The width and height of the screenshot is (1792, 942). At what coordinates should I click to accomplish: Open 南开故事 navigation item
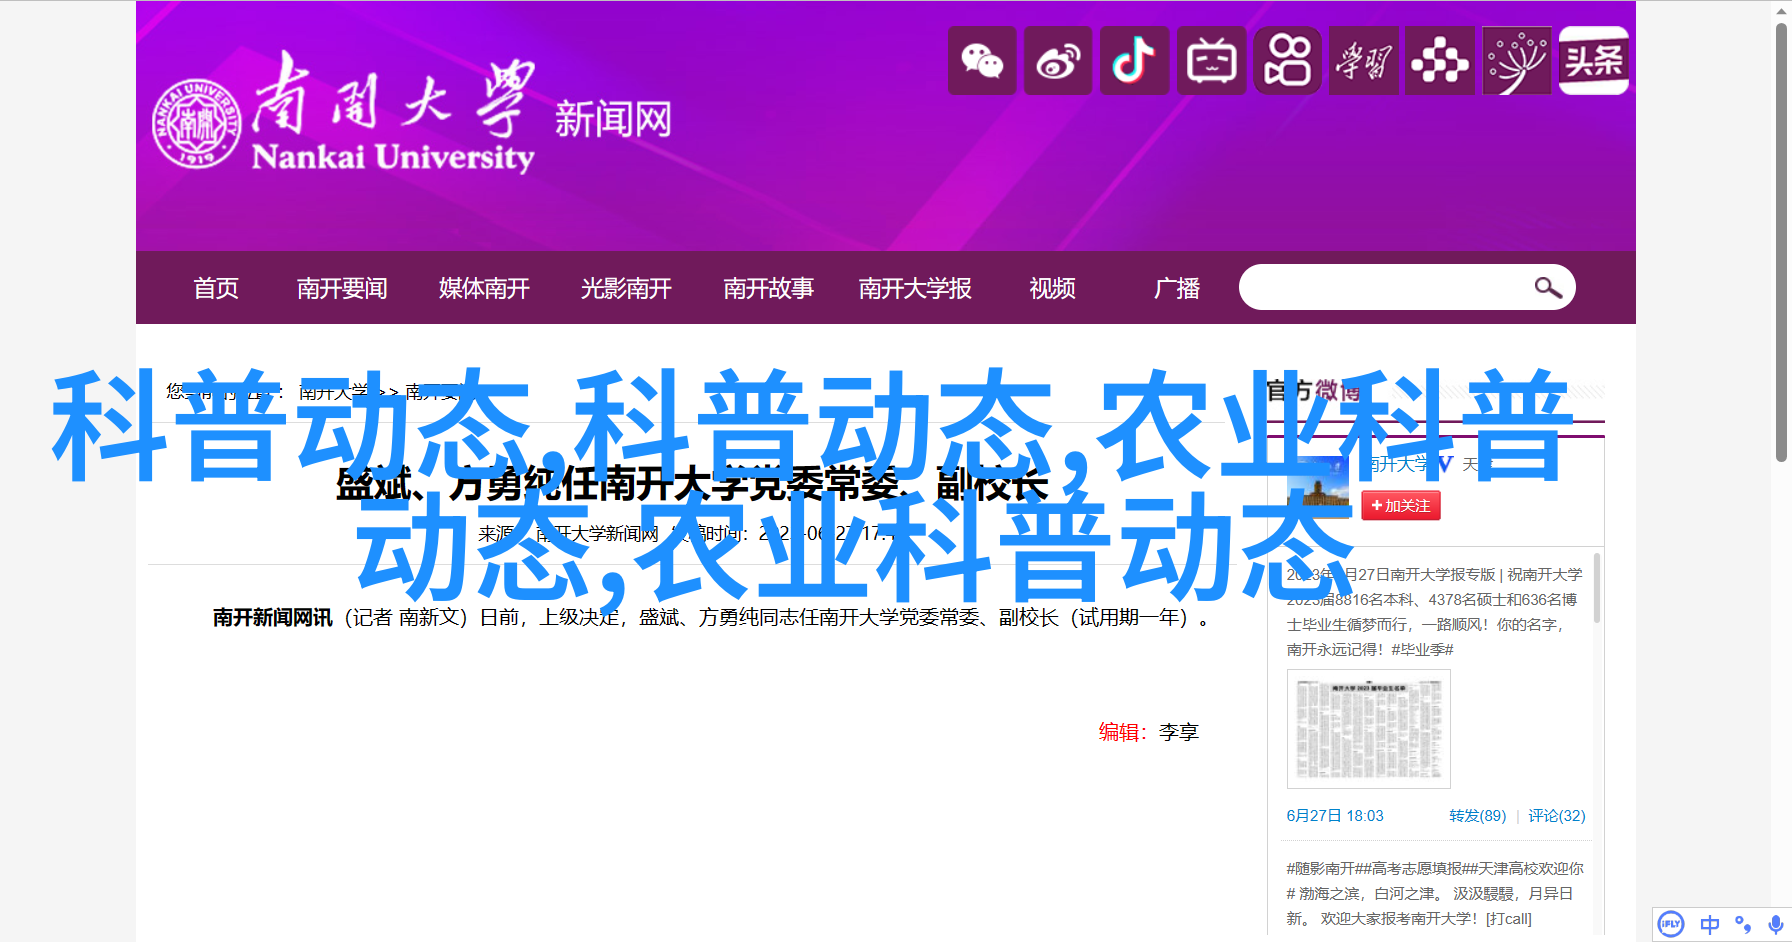pyautogui.click(x=768, y=288)
